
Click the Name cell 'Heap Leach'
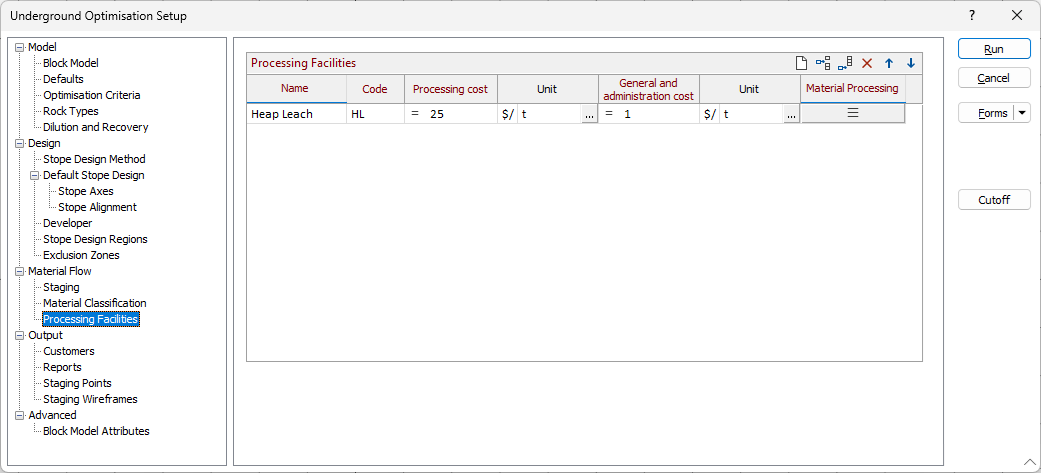[297, 114]
